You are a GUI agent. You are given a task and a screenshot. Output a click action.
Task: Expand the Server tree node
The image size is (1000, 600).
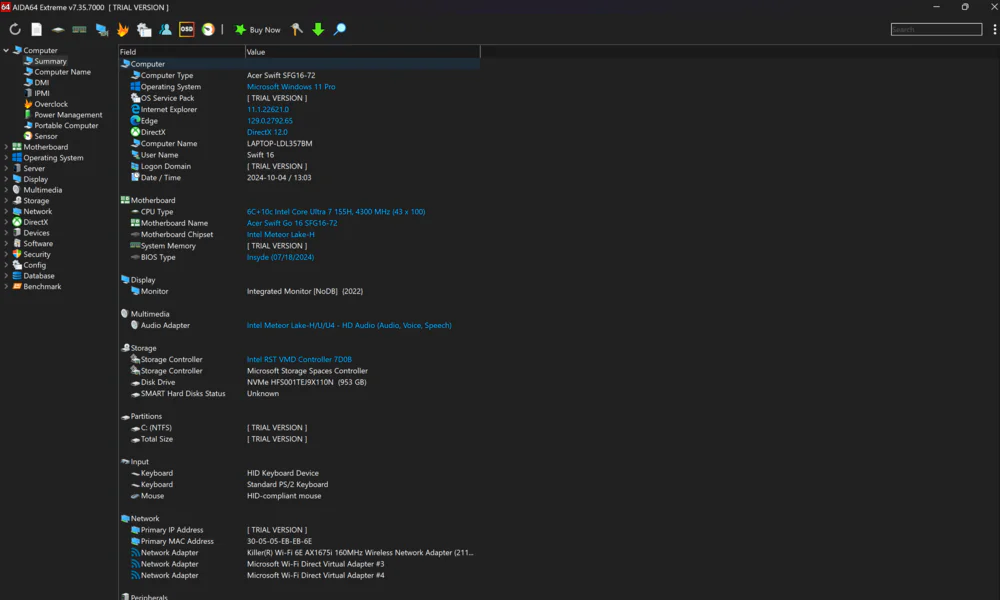coord(6,168)
